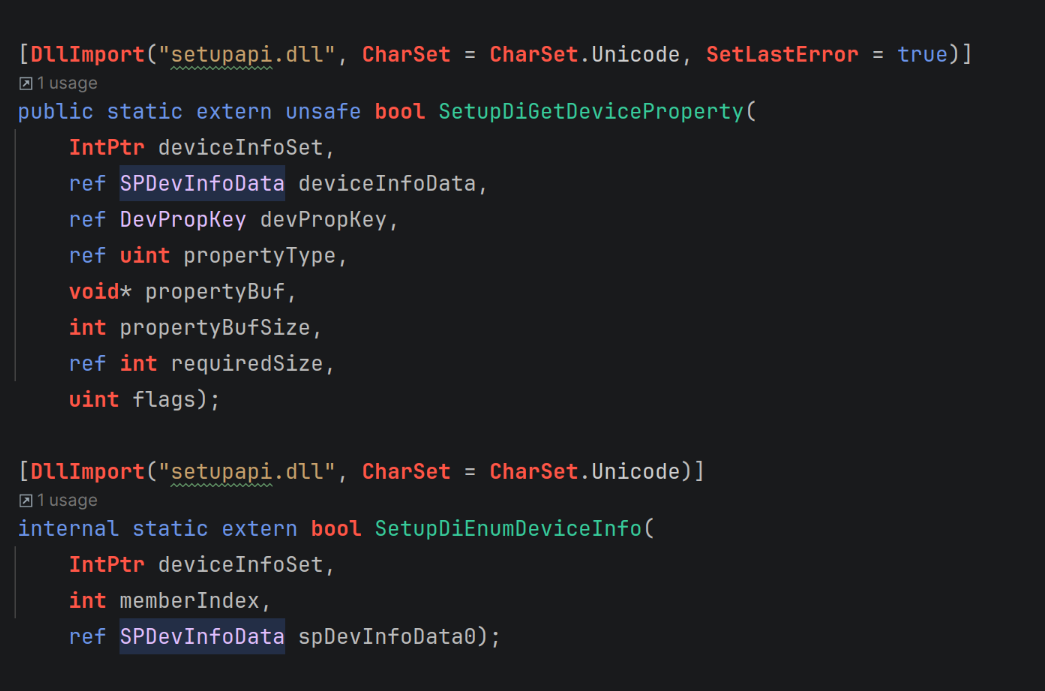This screenshot has width=1045, height=691.
Task: Click the SetupDiEnumDeviceInfo method name
Action: pyautogui.click(x=508, y=528)
